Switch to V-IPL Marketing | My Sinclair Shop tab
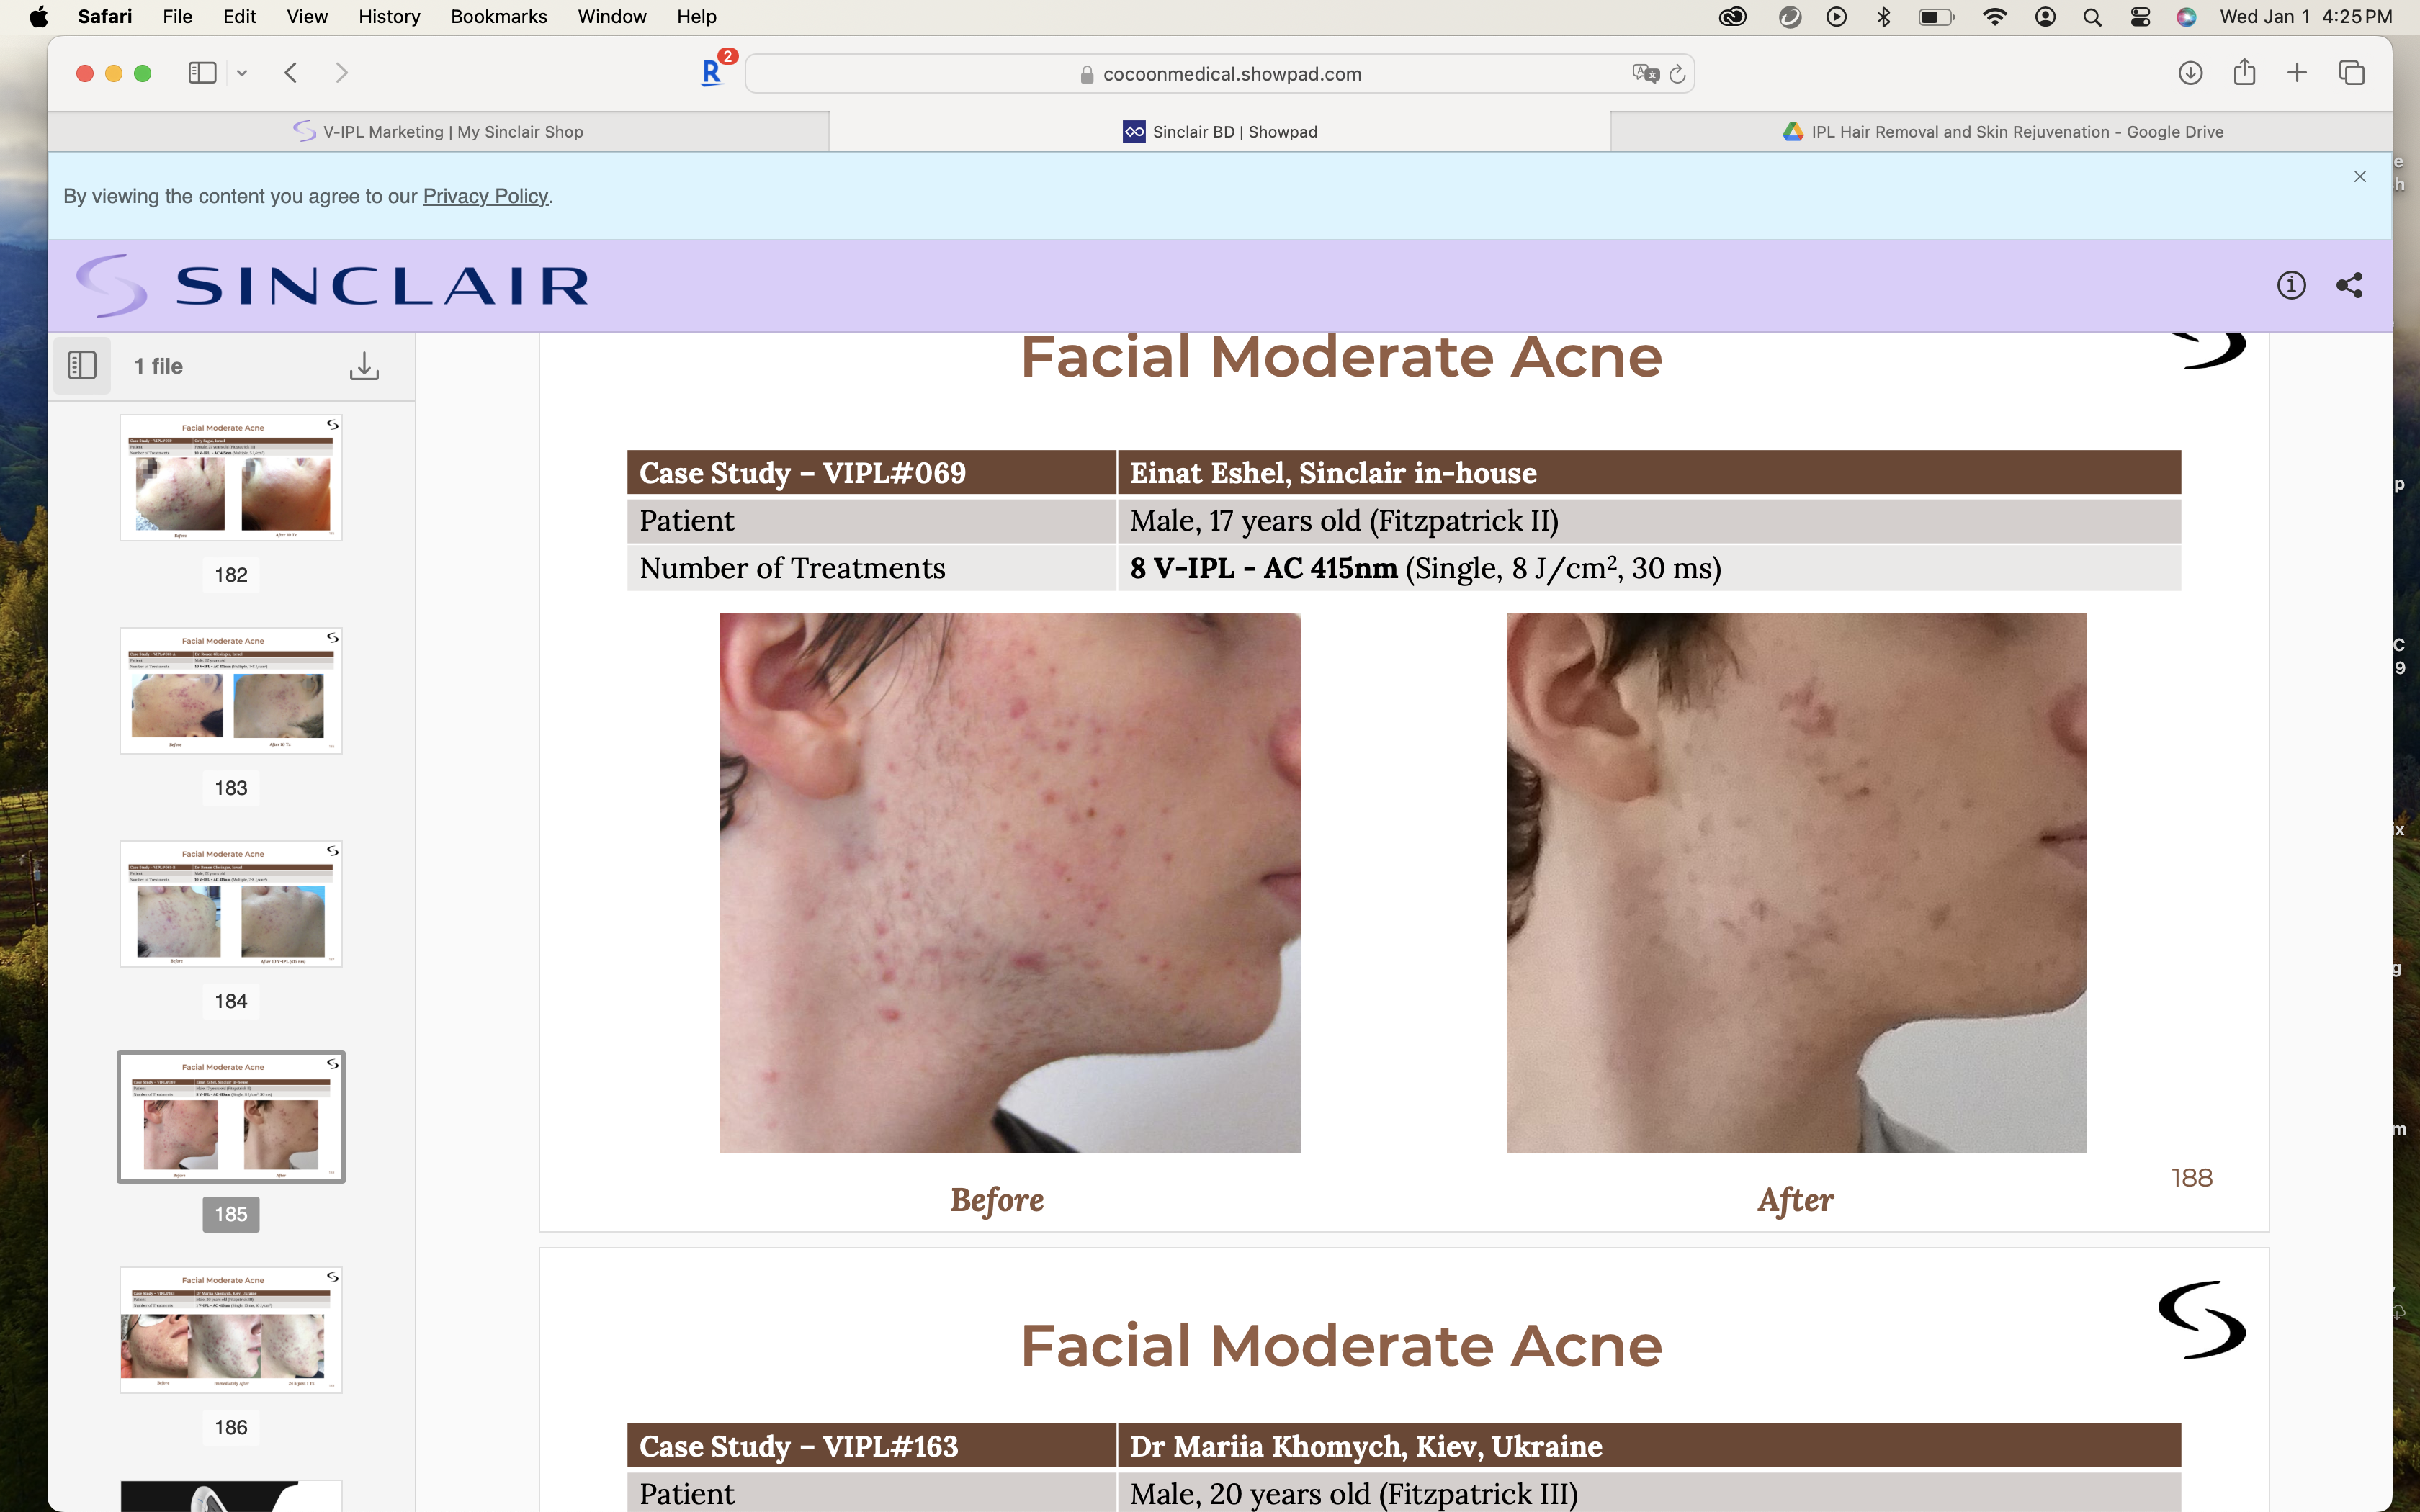The image size is (2420, 1512). click(438, 132)
